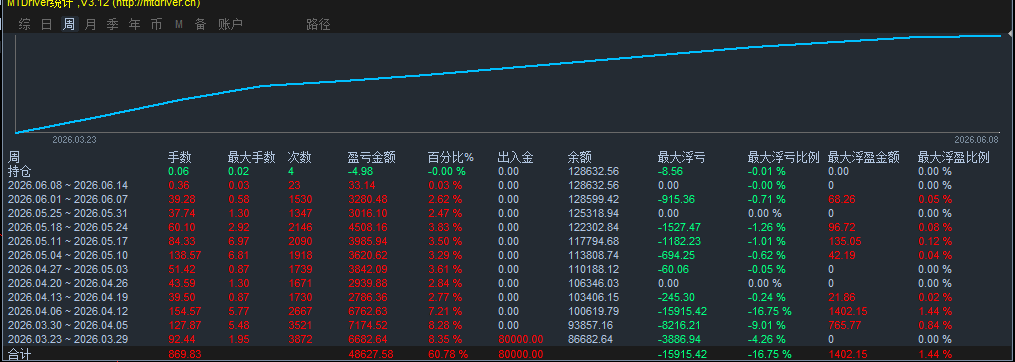Click the blue equity curve line

click(508, 68)
